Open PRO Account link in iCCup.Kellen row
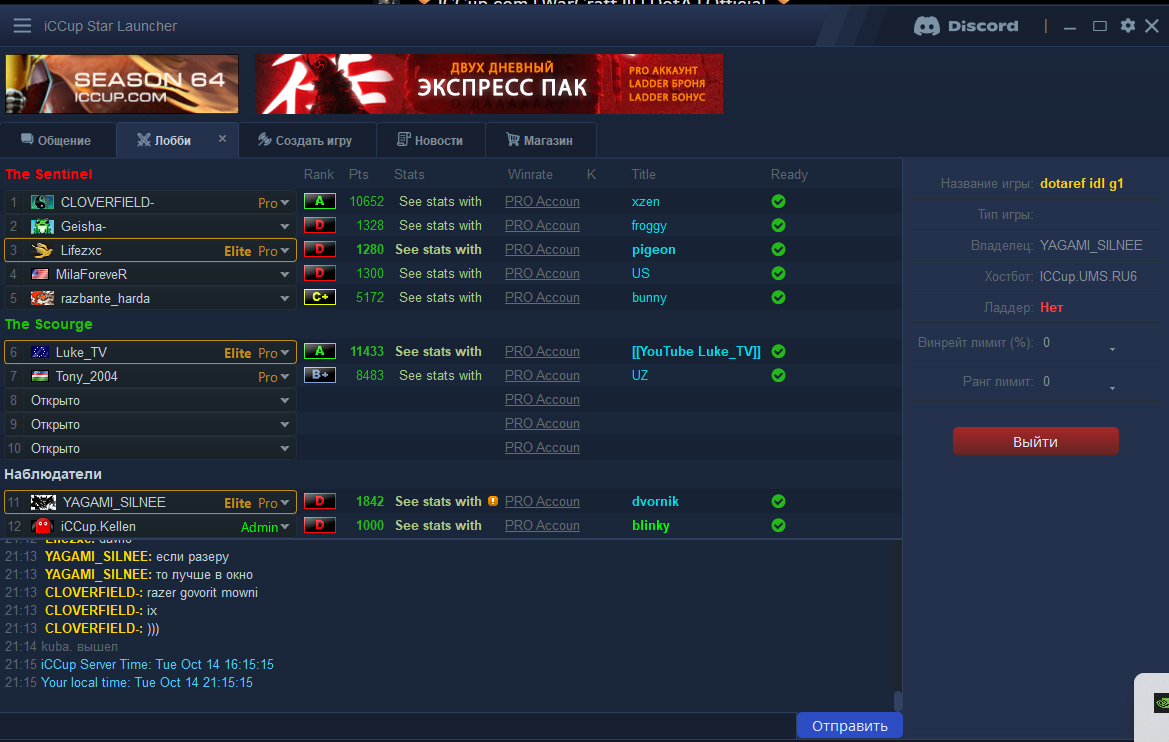Screen dimensions: 1169x742 [542, 525]
